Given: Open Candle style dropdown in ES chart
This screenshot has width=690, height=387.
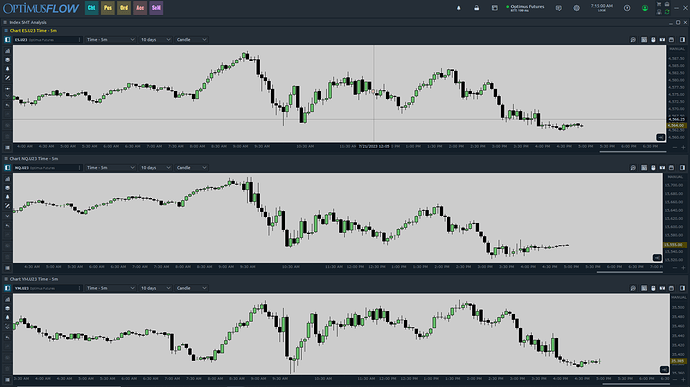Looking at the screenshot, I should [x=191, y=40].
